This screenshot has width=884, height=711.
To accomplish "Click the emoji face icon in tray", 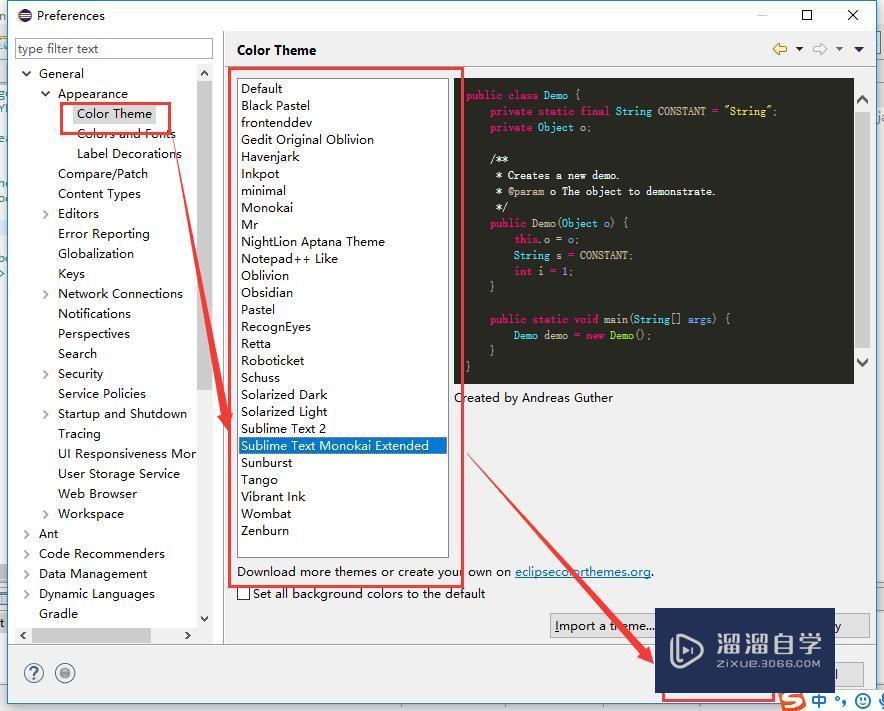I will (x=863, y=701).
